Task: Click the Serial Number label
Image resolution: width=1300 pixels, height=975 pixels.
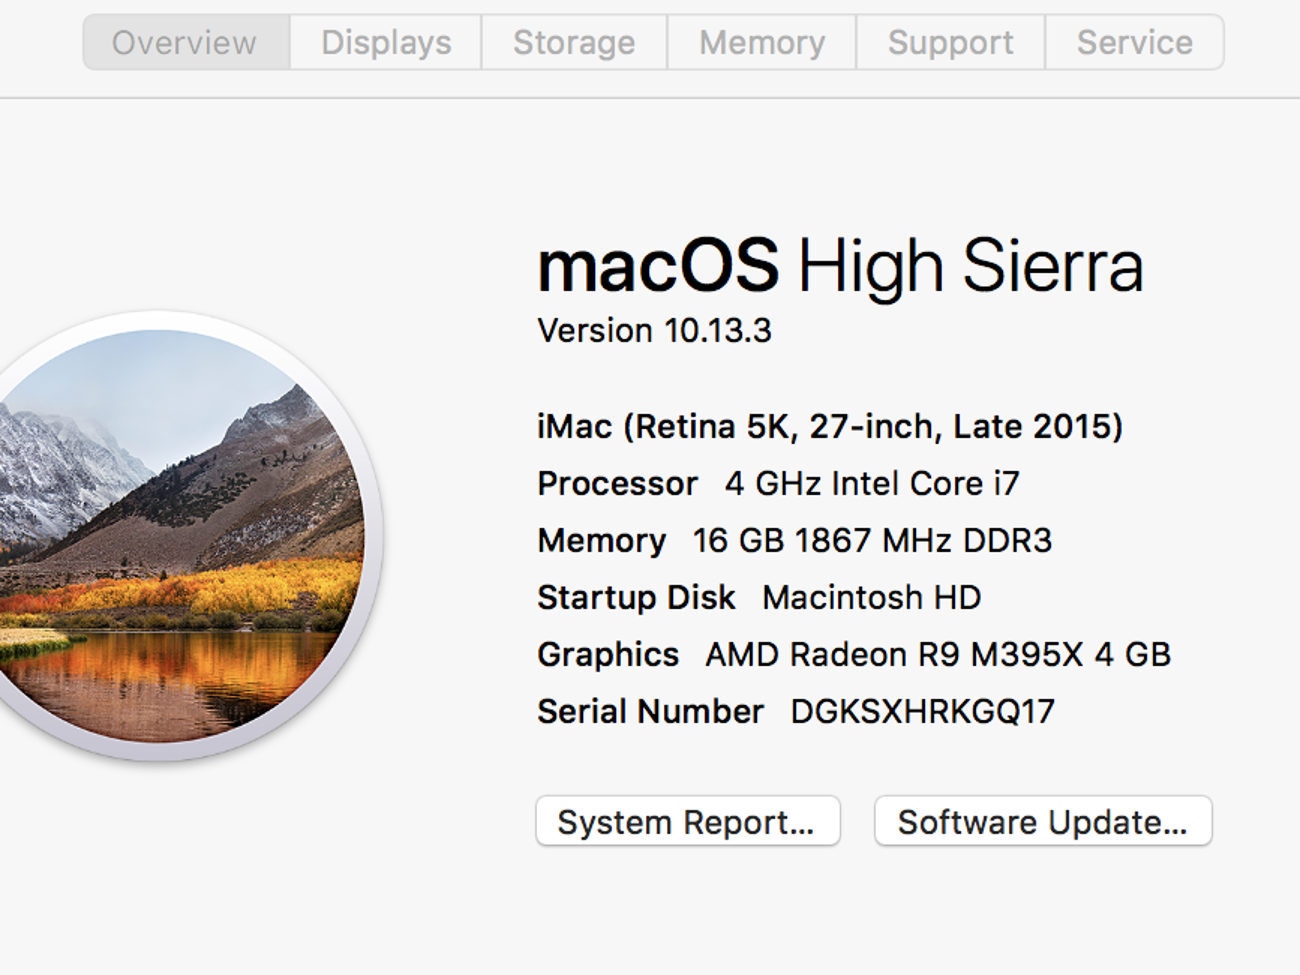Action: point(650,712)
